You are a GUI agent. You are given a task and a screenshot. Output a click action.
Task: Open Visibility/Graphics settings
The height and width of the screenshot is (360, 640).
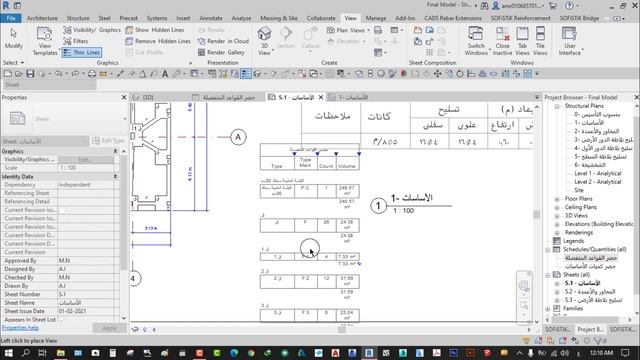pyautogui.click(x=92, y=30)
